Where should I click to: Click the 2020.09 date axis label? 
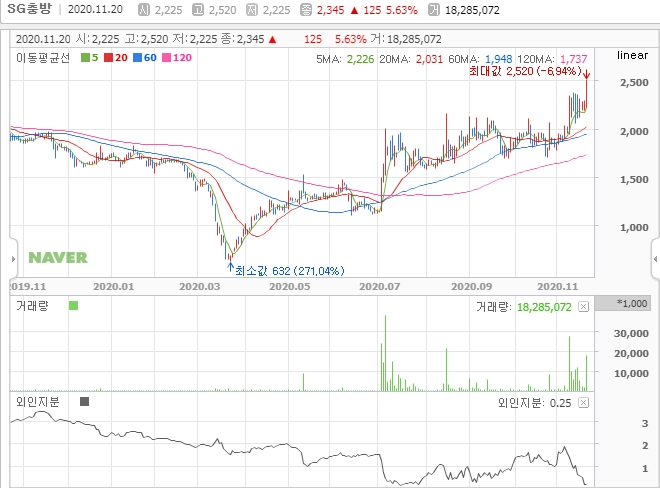[471, 287]
